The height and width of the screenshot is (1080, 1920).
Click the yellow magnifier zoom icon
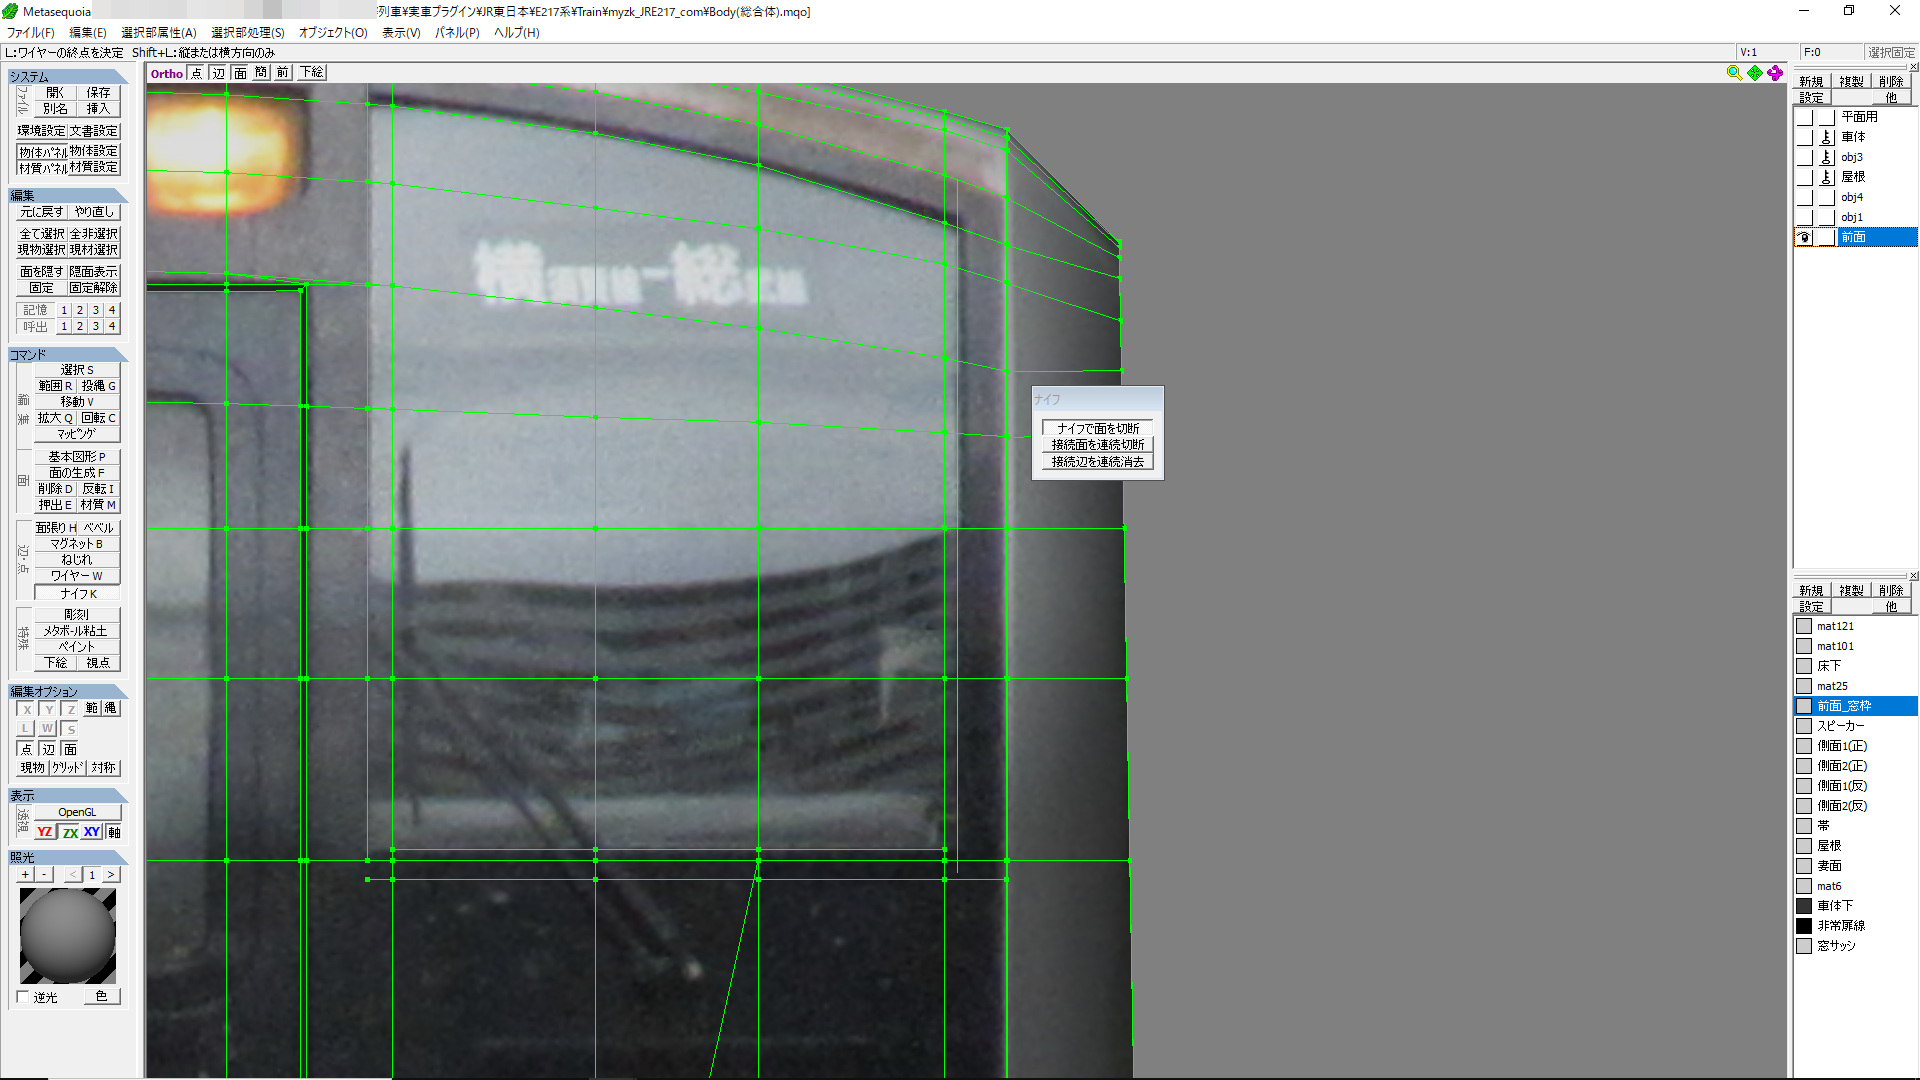pos(1734,73)
